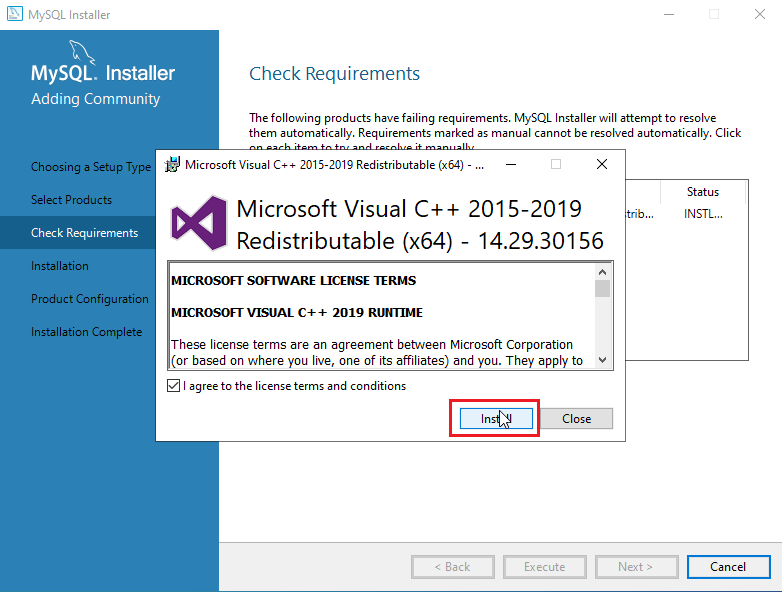Click the MySQL dolphin logo in the sidebar
This screenshot has width=782, height=592.
click(81, 52)
